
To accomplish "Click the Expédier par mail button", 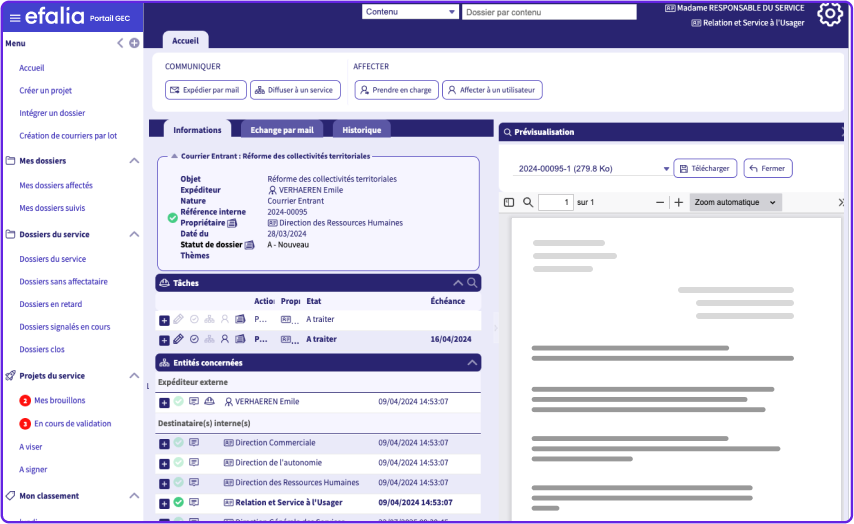I will click(206, 90).
